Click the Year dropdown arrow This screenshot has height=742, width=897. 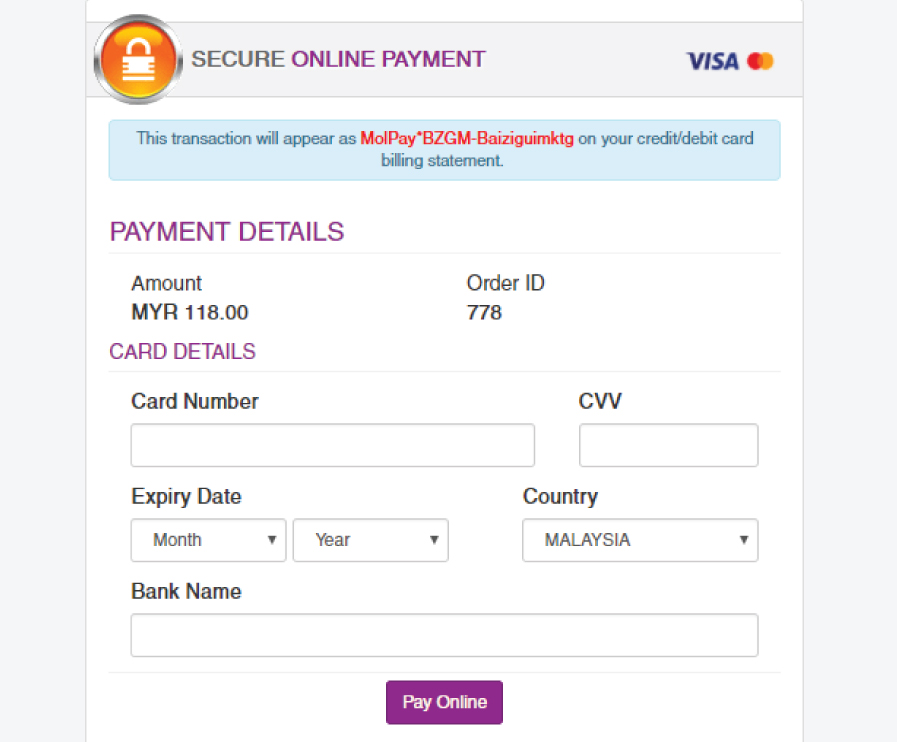coord(434,539)
